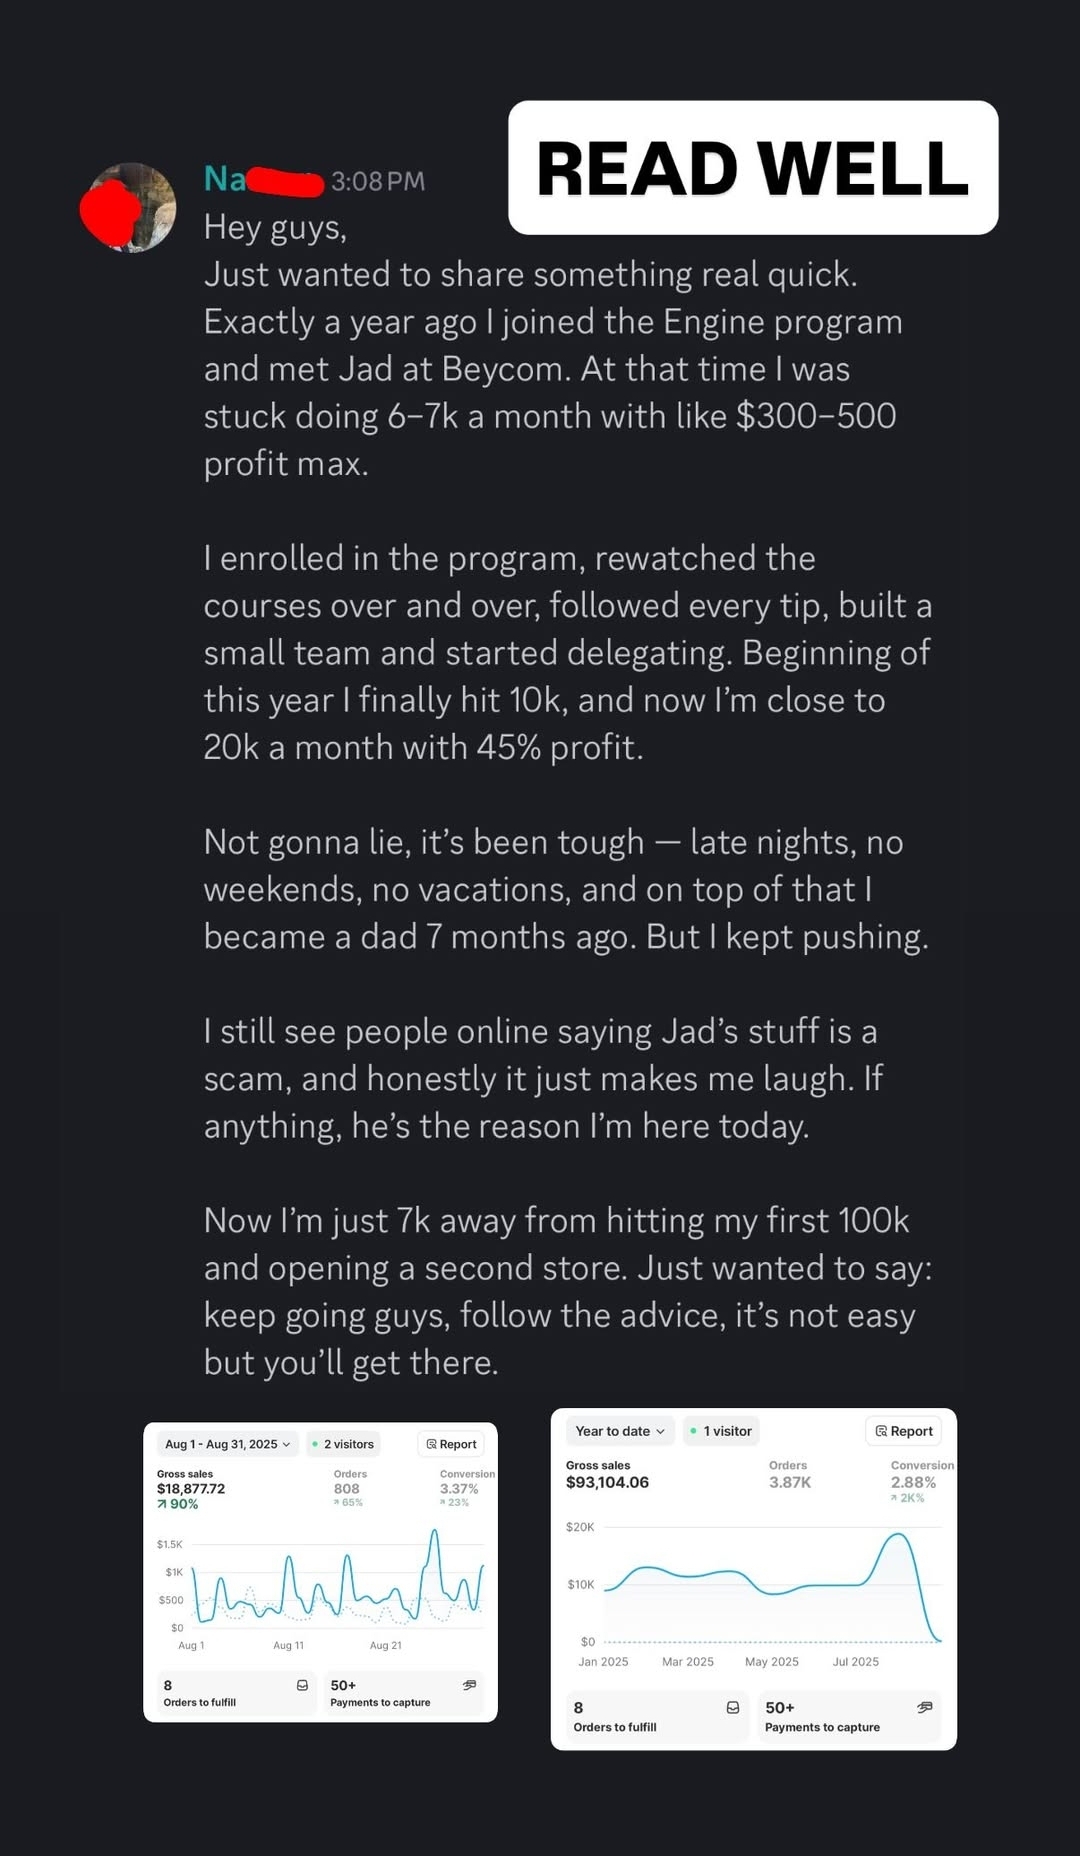This screenshot has height=1856, width=1080.
Task: Click the year-to-date sales chart peak
Action: click(x=896, y=1535)
